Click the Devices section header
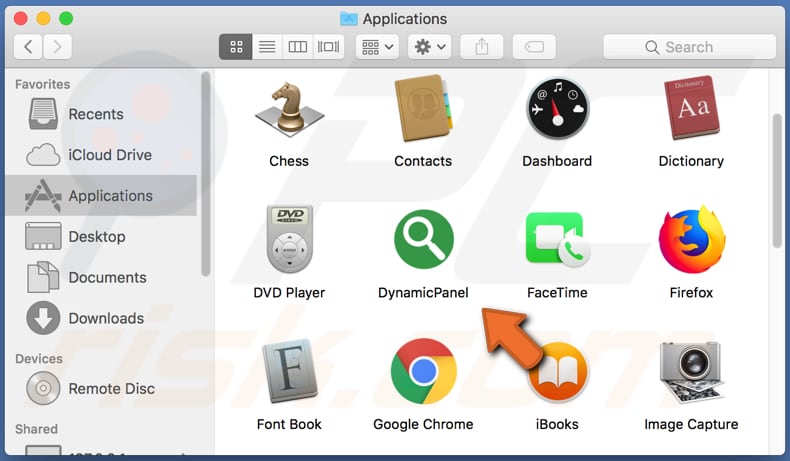The image size is (790, 461). point(39,359)
